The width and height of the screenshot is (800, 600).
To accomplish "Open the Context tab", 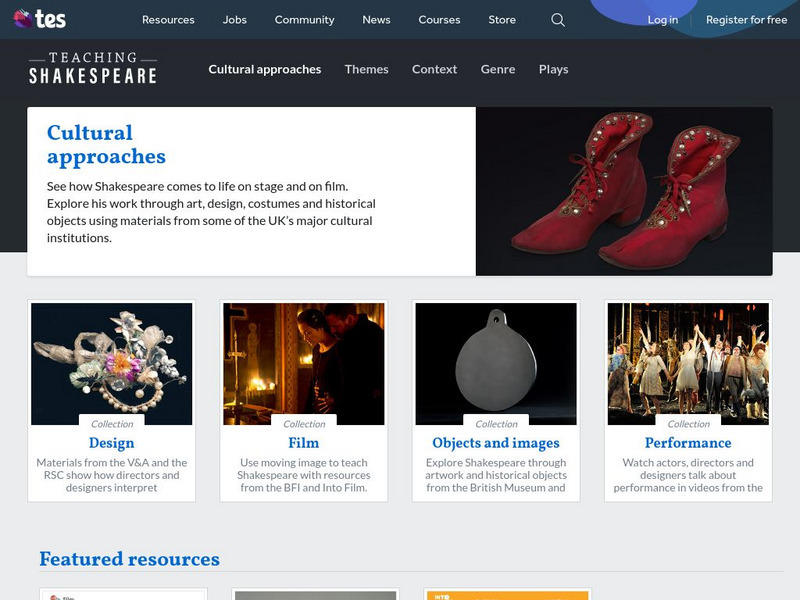I will (434, 69).
